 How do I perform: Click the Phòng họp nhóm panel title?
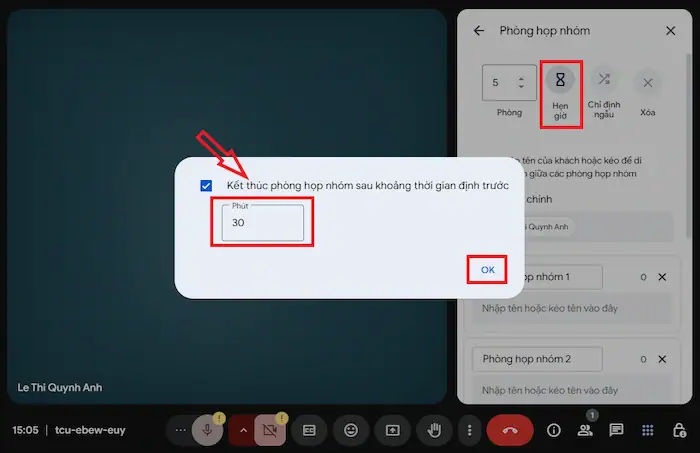[545, 31]
